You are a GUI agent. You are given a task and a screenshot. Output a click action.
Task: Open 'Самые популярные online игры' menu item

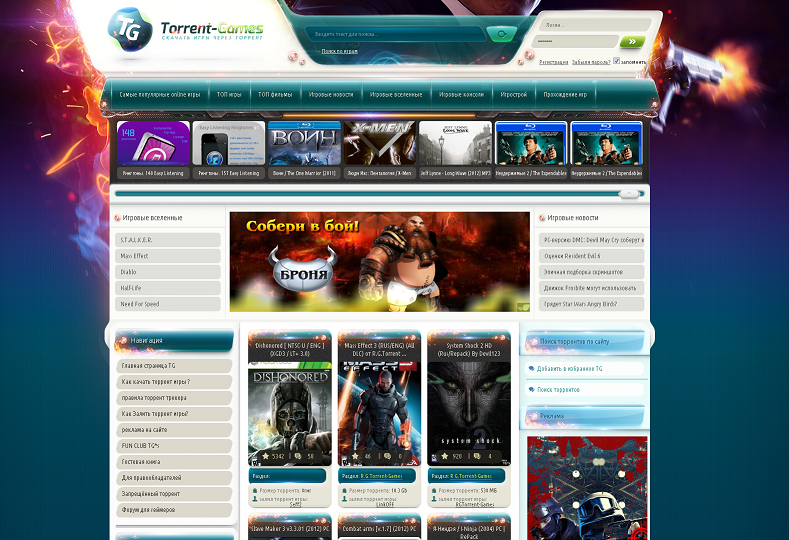[x=160, y=95]
